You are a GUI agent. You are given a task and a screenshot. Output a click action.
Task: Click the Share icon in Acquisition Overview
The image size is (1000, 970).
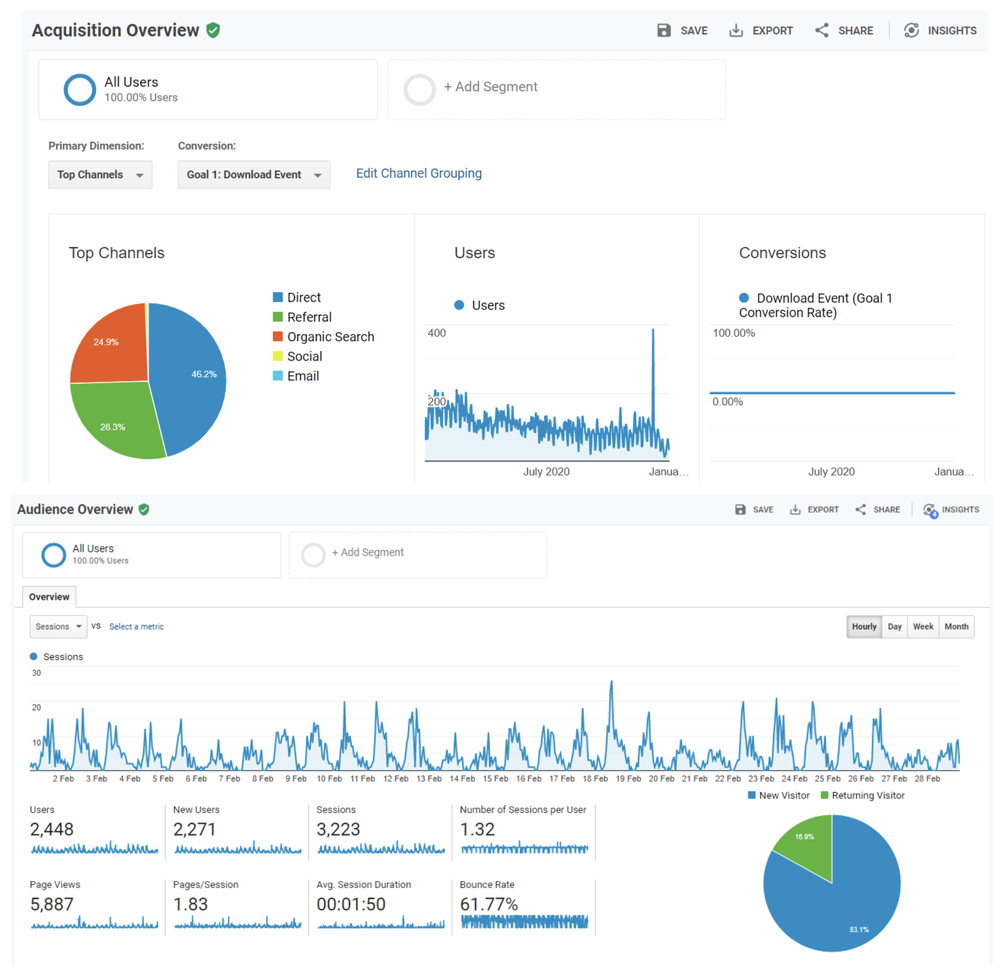pyautogui.click(x=821, y=30)
